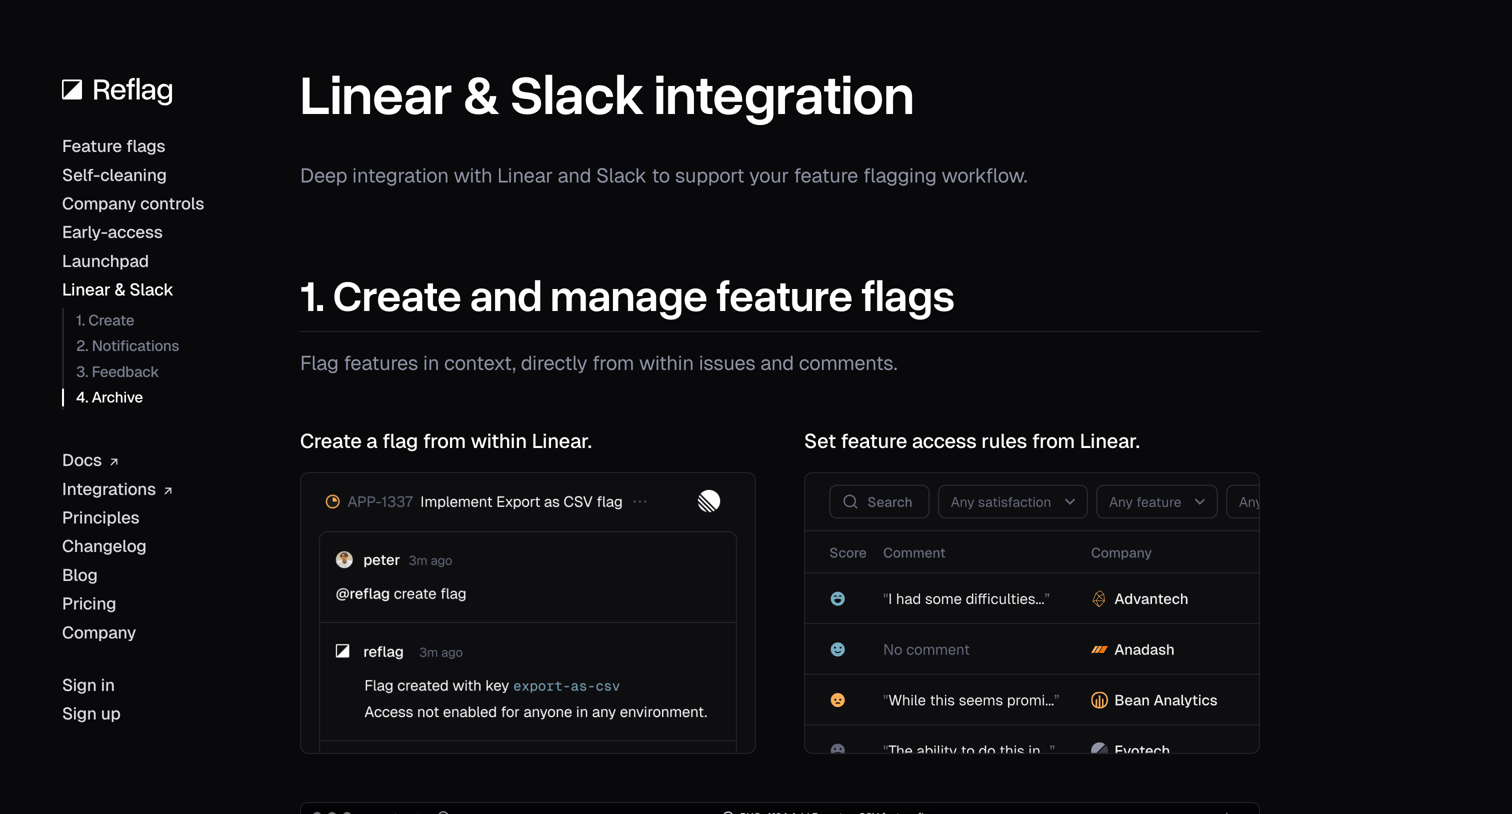The width and height of the screenshot is (1512, 814).
Task: Click the export-as-csv flag key
Action: click(x=566, y=686)
